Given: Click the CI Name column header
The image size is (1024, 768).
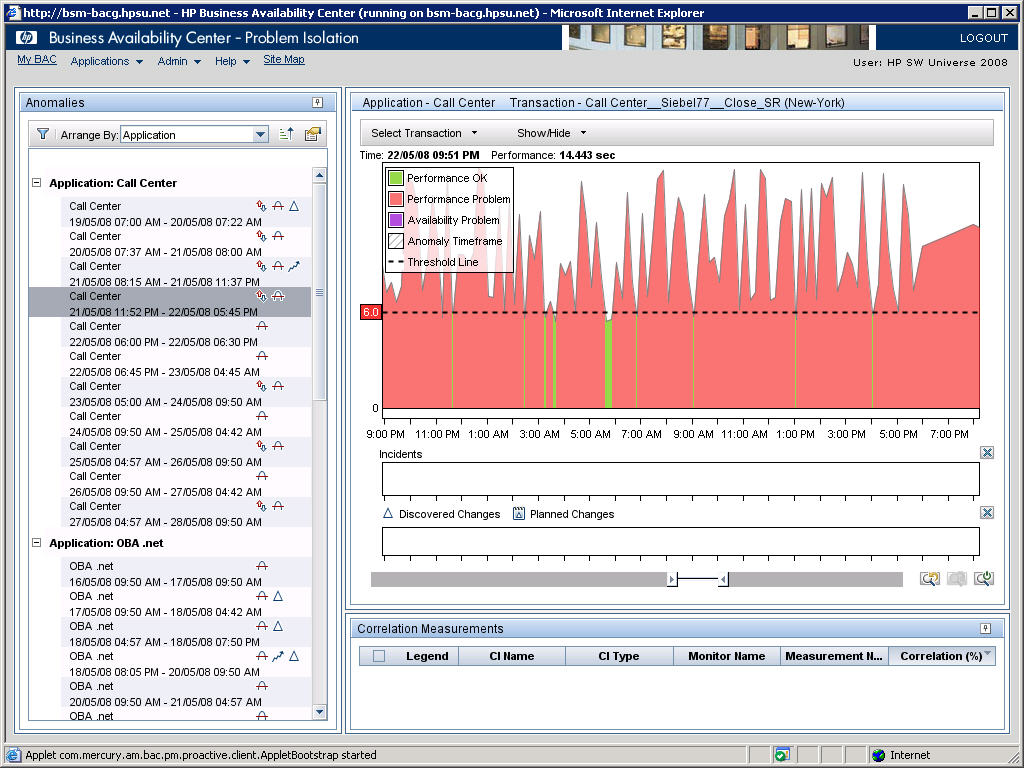Looking at the screenshot, I should (x=512, y=656).
